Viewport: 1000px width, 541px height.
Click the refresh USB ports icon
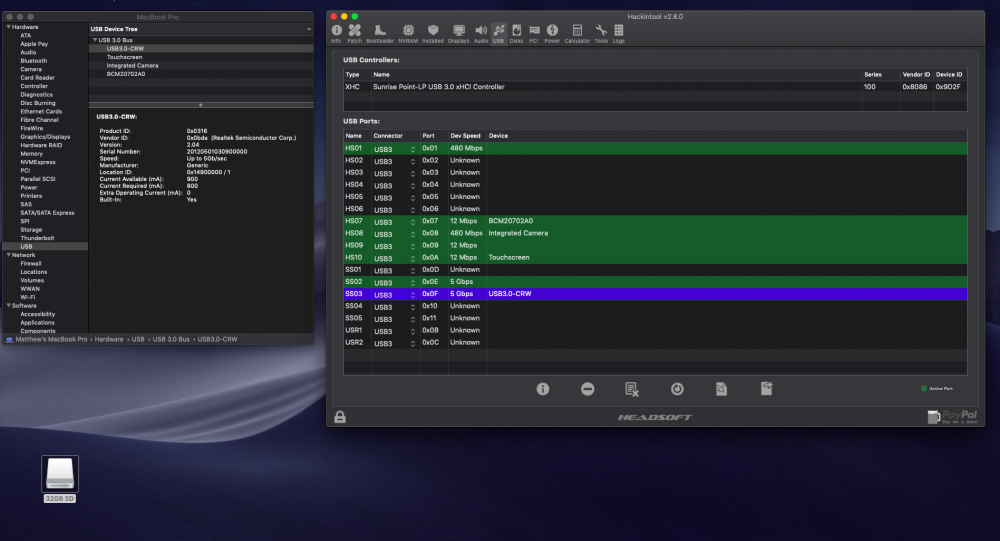(677, 389)
